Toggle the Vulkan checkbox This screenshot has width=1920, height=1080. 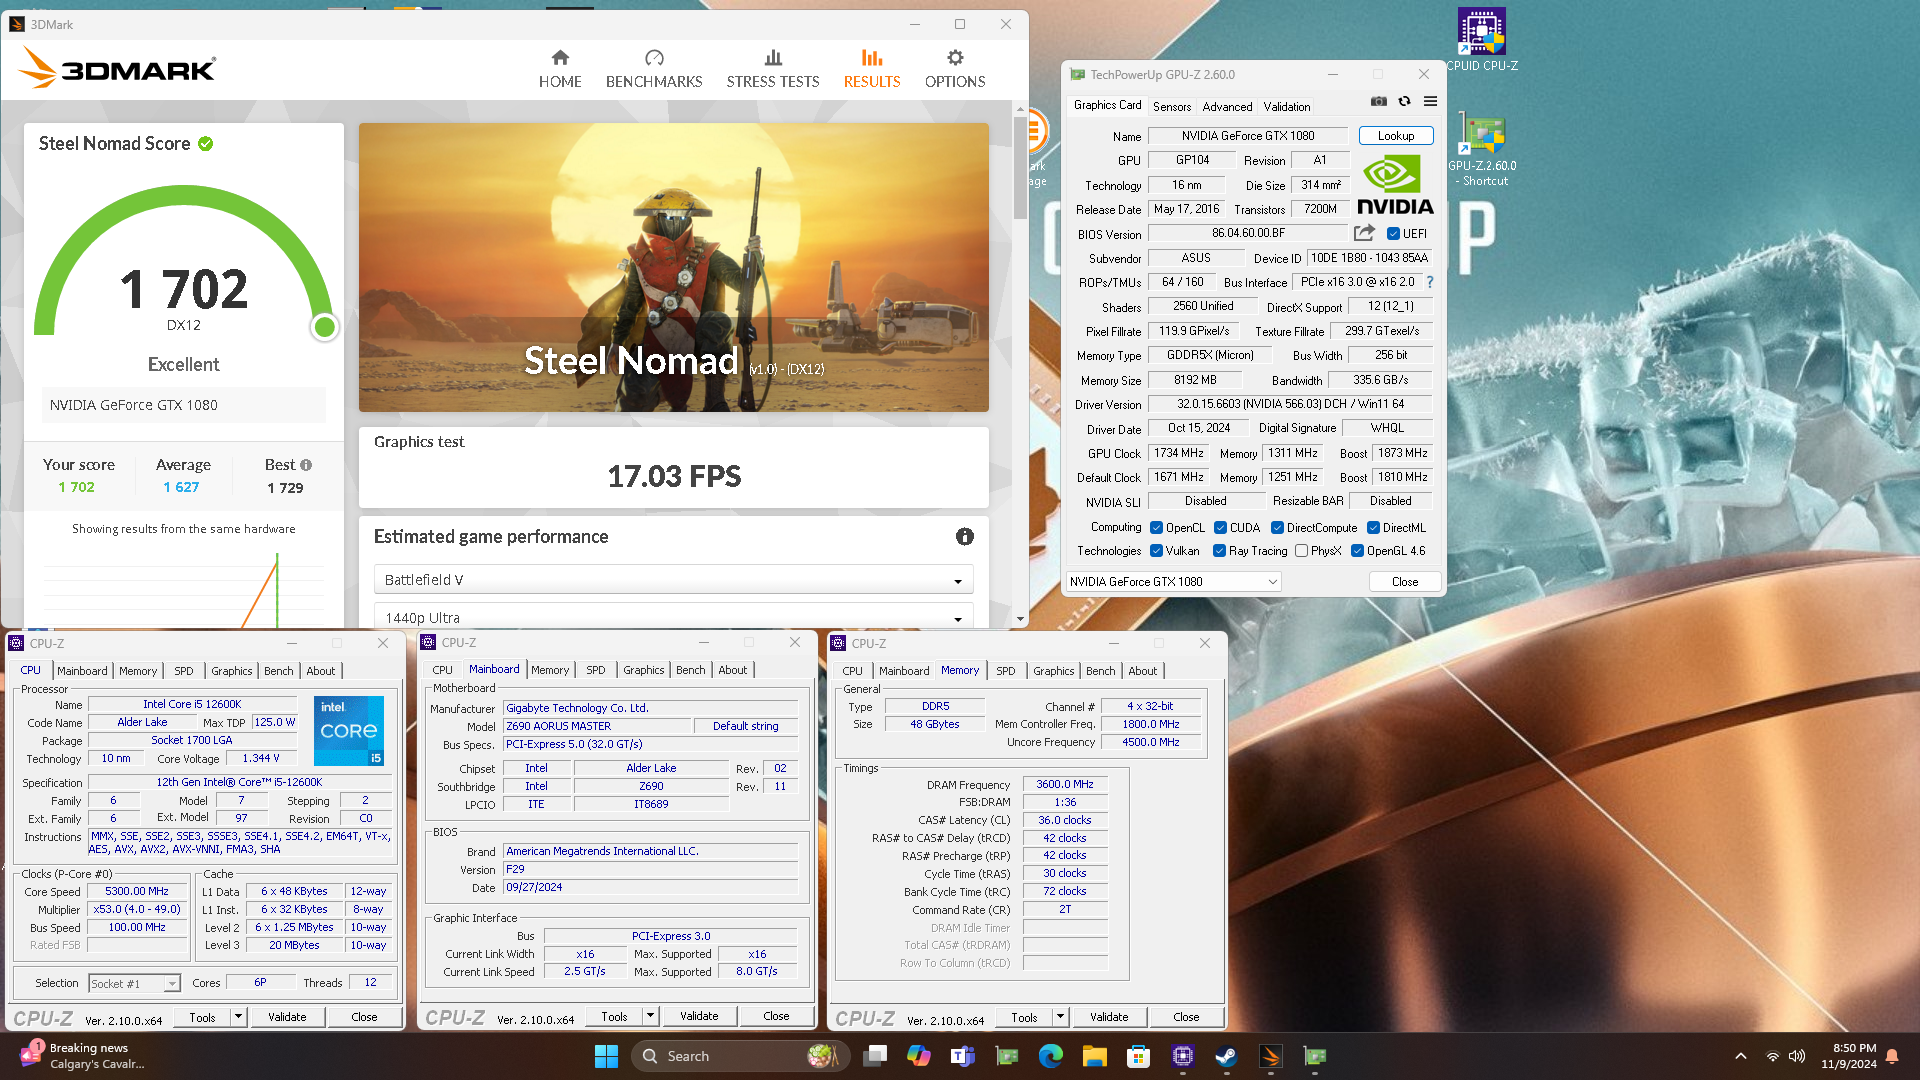point(1156,551)
